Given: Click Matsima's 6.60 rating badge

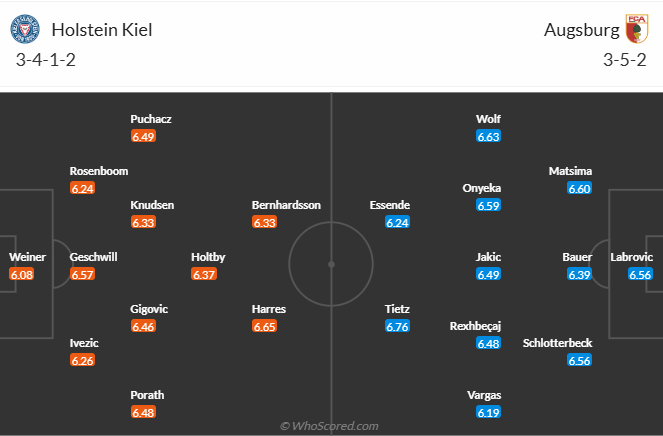Looking at the screenshot, I should [579, 188].
